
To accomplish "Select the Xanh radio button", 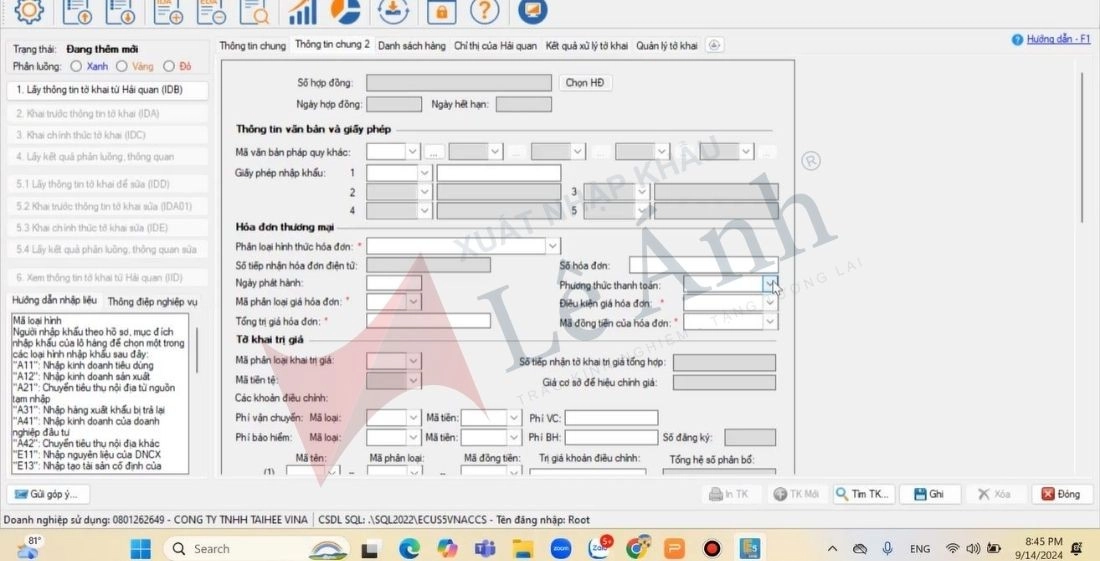I will (x=76, y=67).
